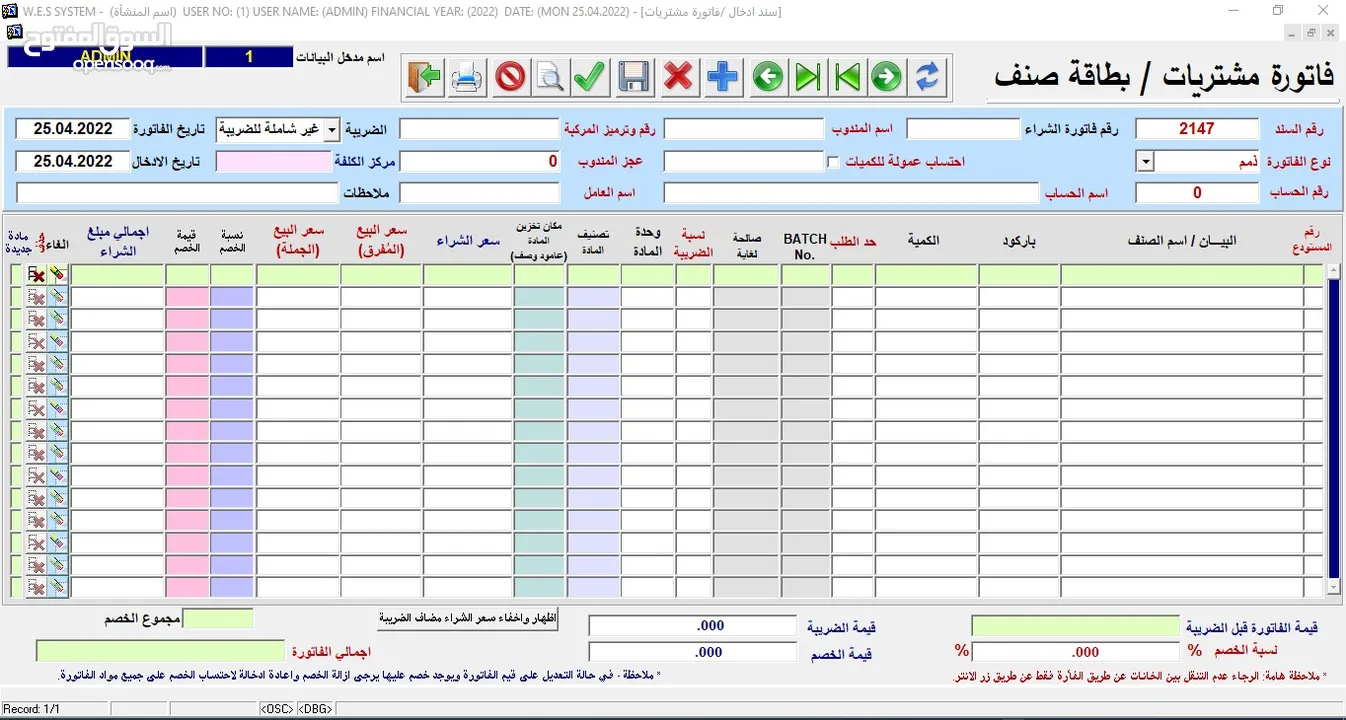Click the <OSC> status bar indicator
Image resolution: width=1346 pixels, height=720 pixels.
click(277, 709)
